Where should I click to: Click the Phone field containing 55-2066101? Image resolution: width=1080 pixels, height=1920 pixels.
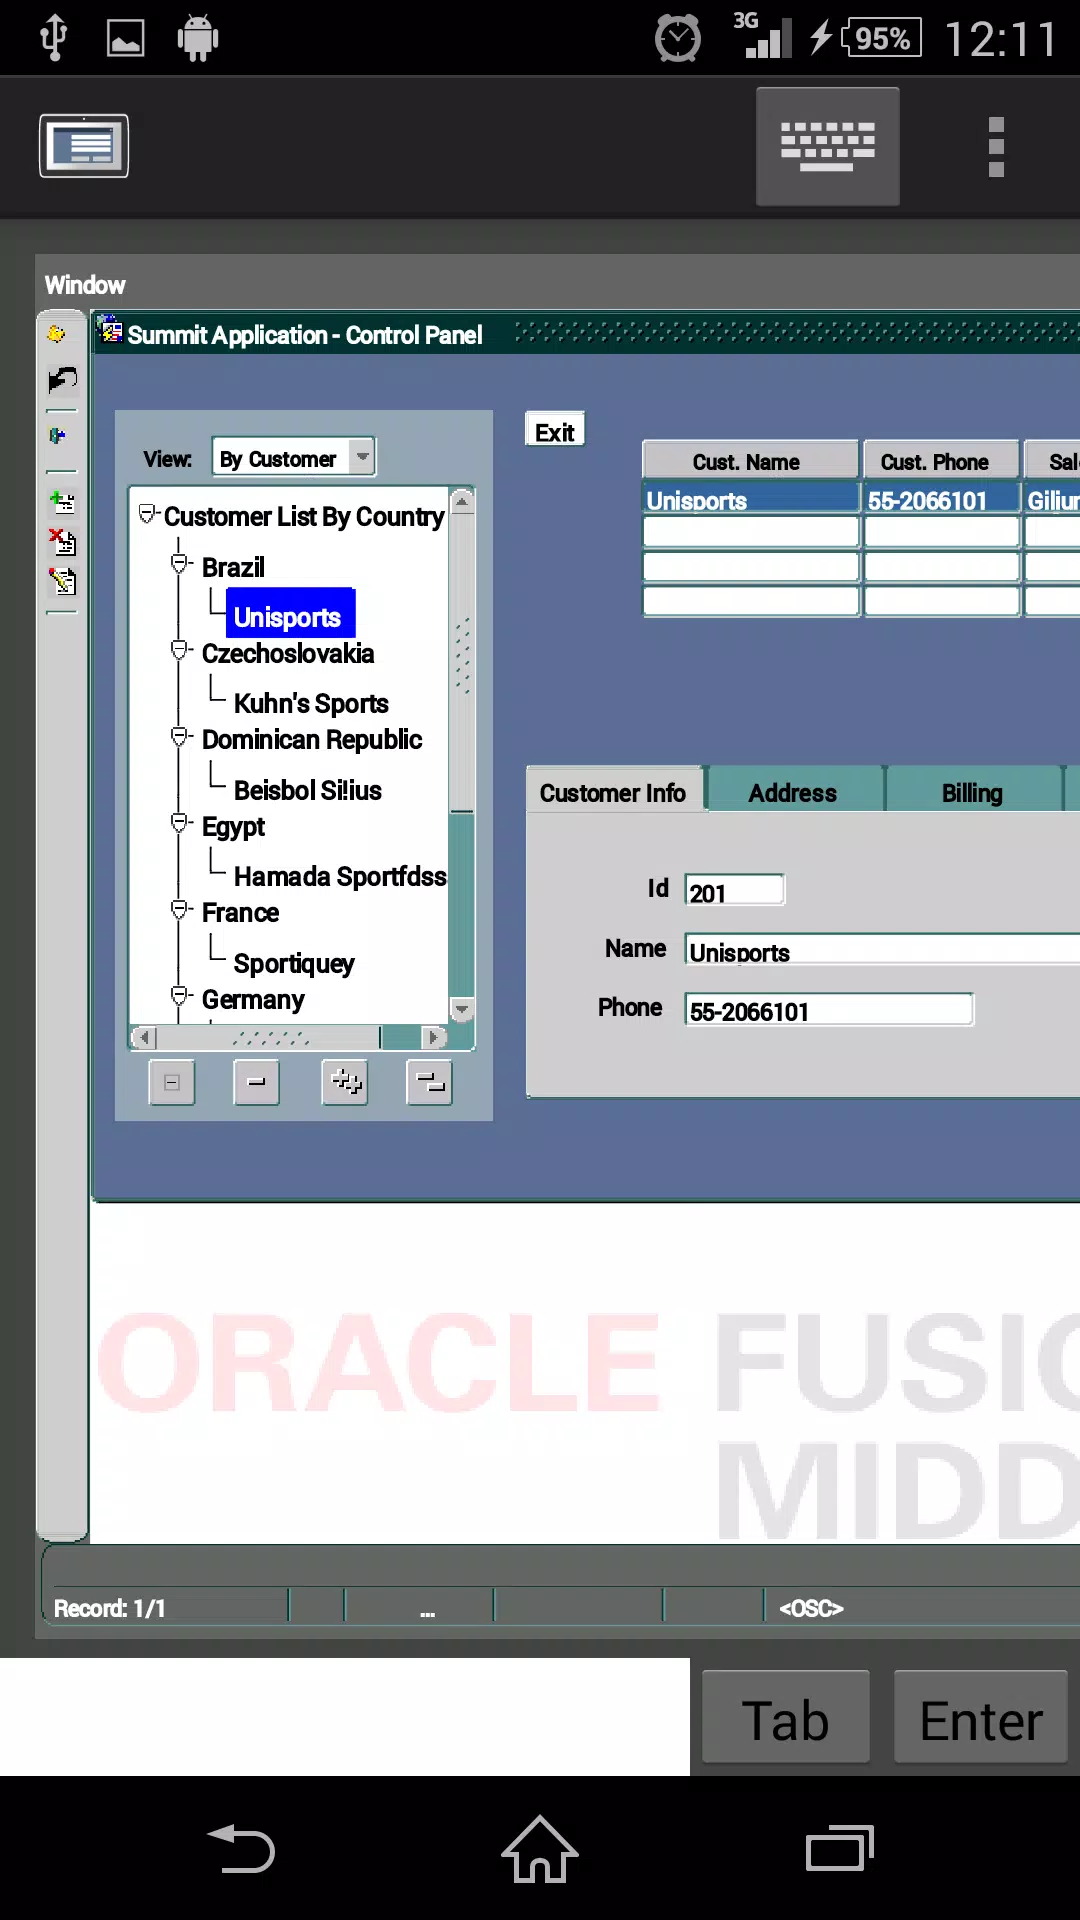829,1009
